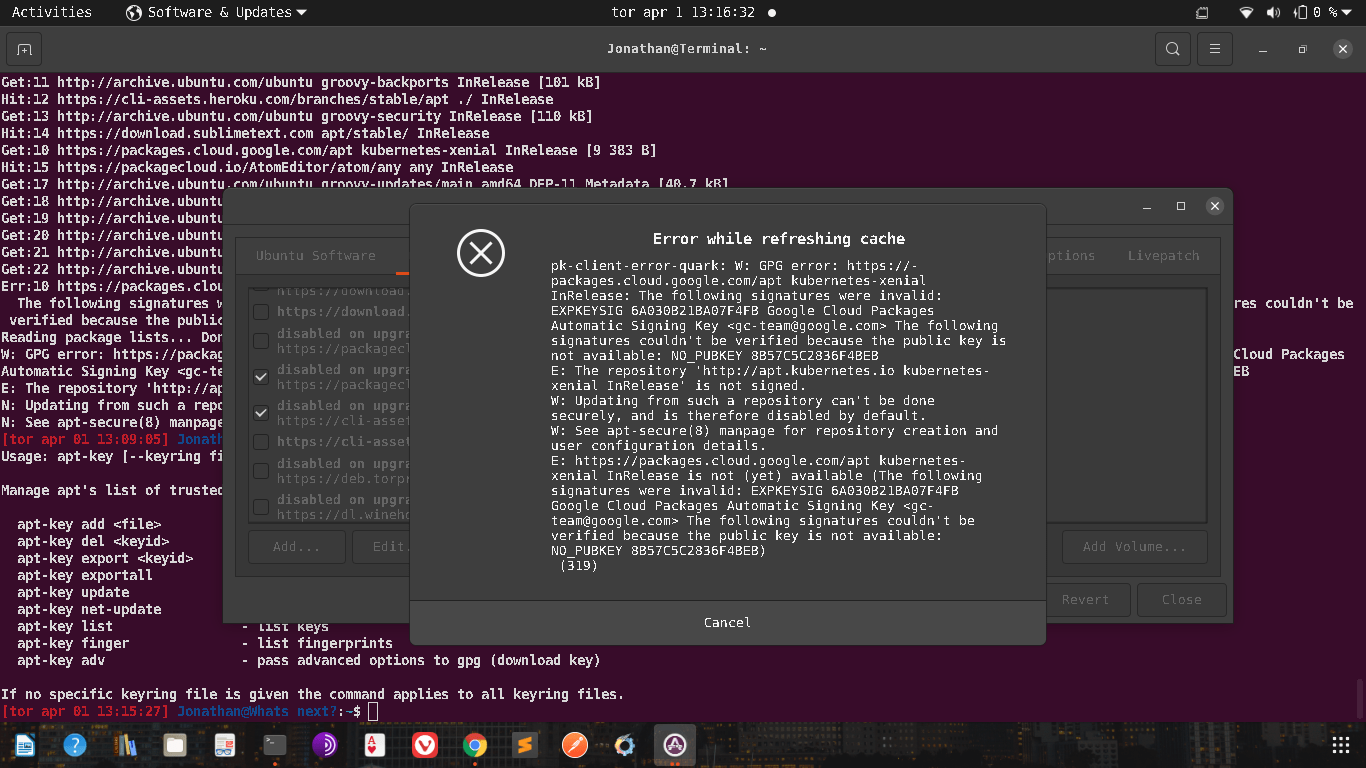The height and width of the screenshot is (768, 1366).
Task: Open the Solitaire card game in dock
Action: click(x=375, y=745)
